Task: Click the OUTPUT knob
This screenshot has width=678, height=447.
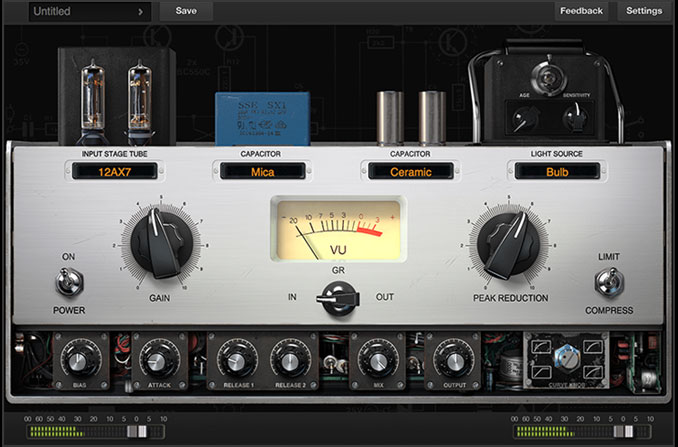Action: (454, 361)
